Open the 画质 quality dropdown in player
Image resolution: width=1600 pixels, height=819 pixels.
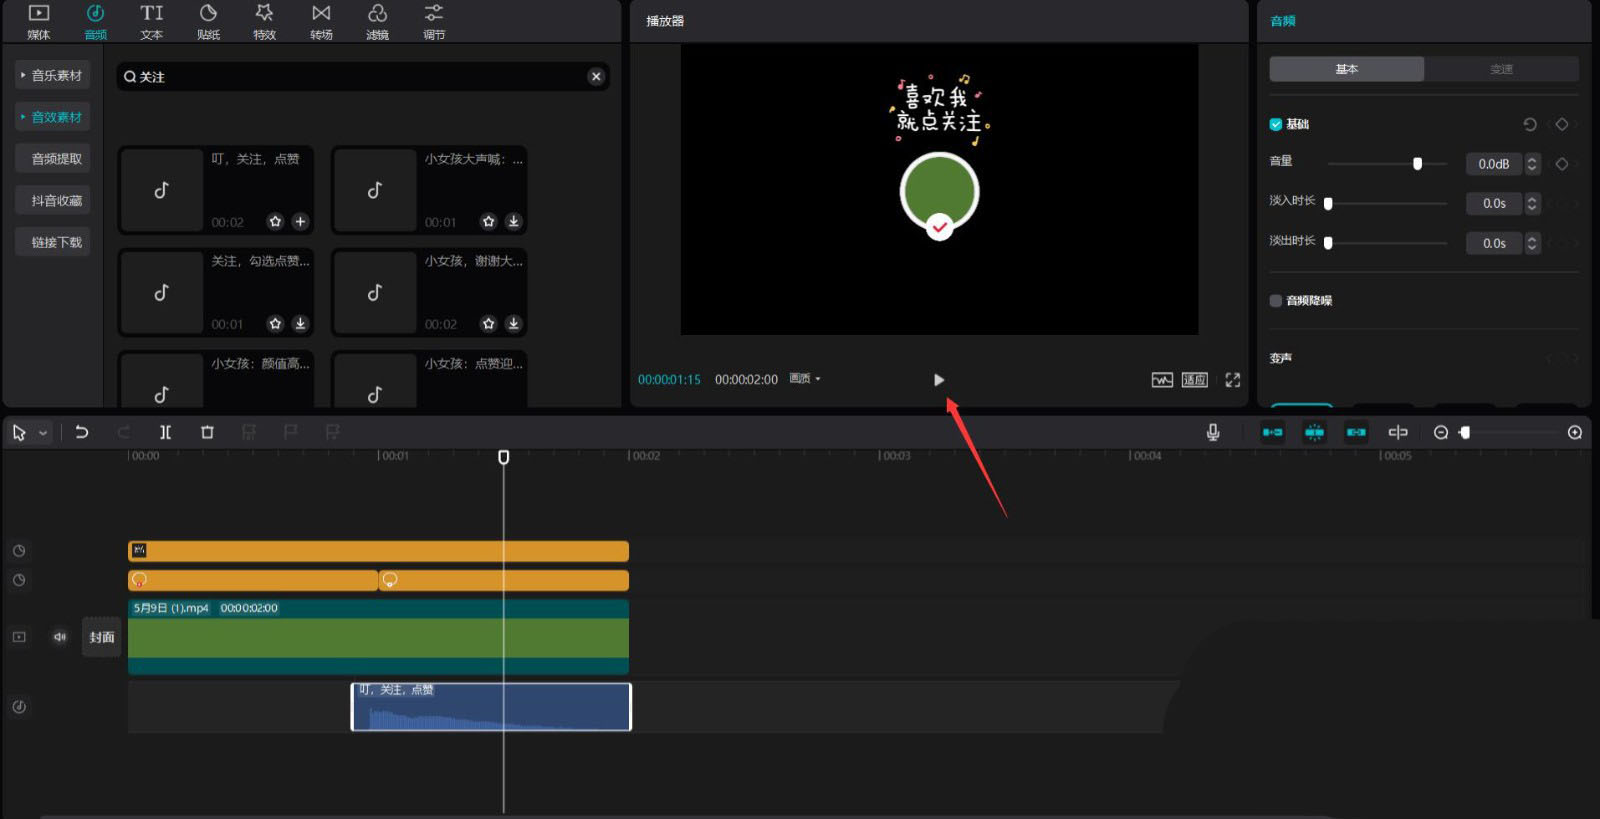[805, 379]
